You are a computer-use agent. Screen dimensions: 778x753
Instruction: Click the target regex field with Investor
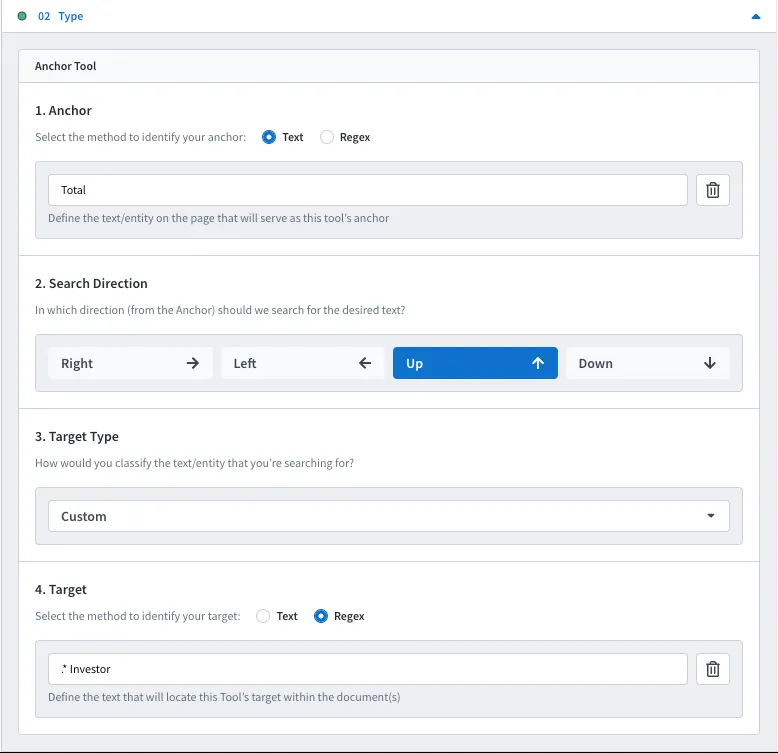[x=368, y=669]
